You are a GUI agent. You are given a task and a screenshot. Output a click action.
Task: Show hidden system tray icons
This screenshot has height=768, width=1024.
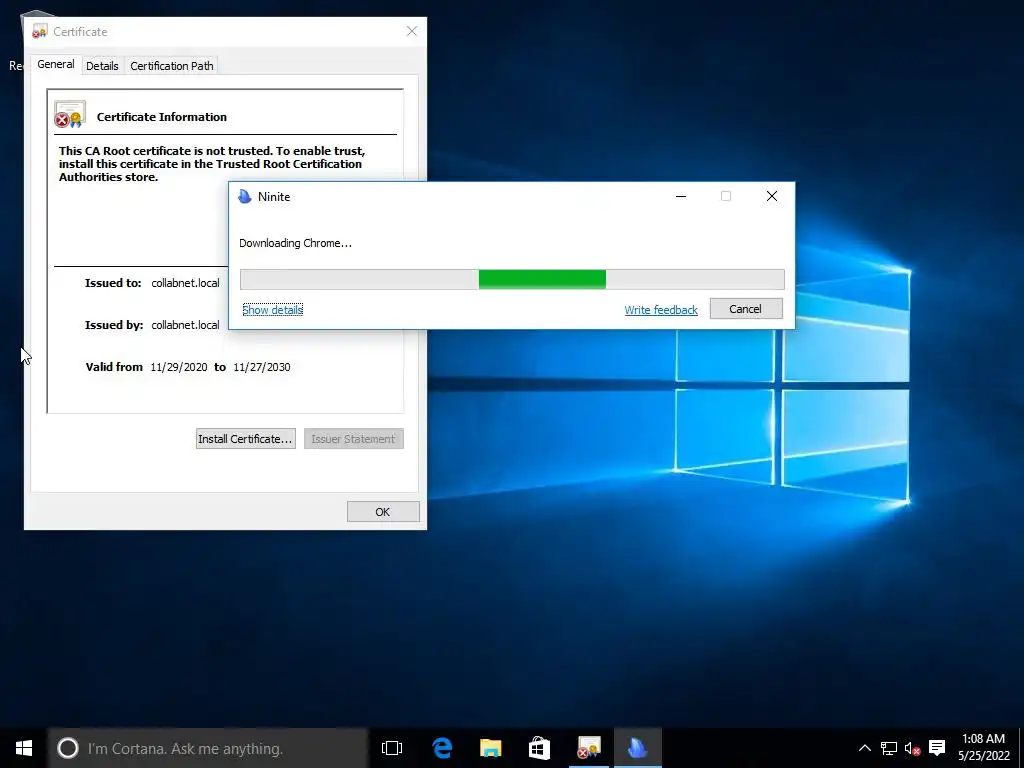865,748
